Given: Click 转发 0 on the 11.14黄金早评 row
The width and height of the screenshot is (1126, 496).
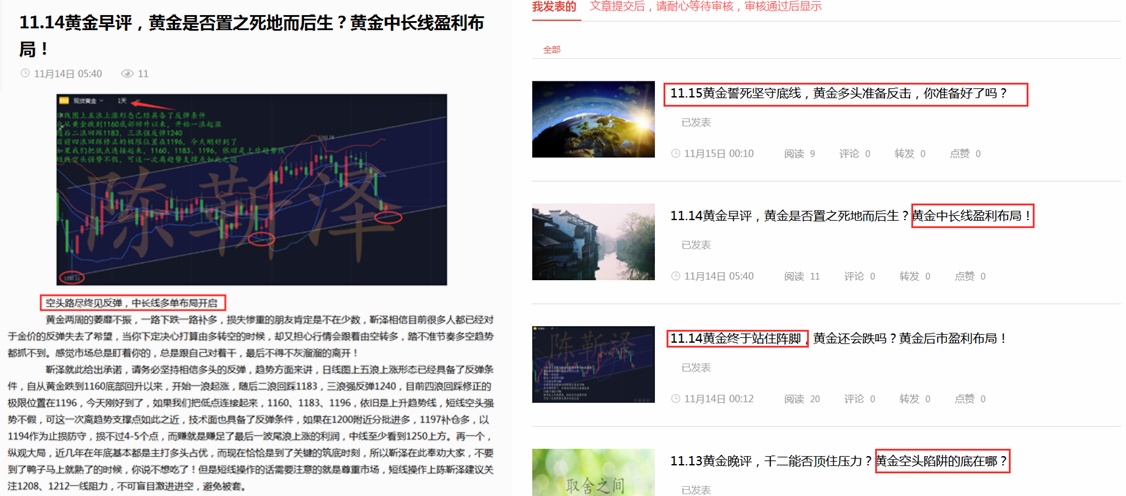Looking at the screenshot, I should point(915,276).
